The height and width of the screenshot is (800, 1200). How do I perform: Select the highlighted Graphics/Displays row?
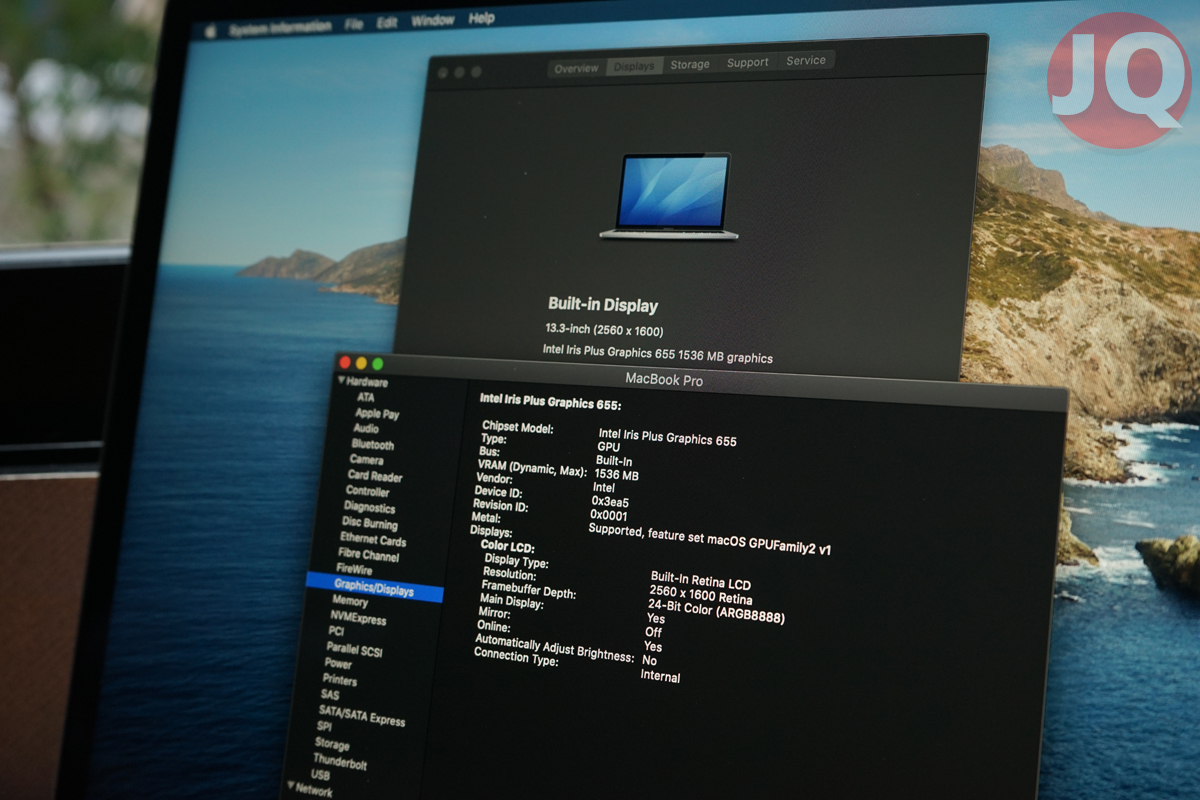point(374,587)
